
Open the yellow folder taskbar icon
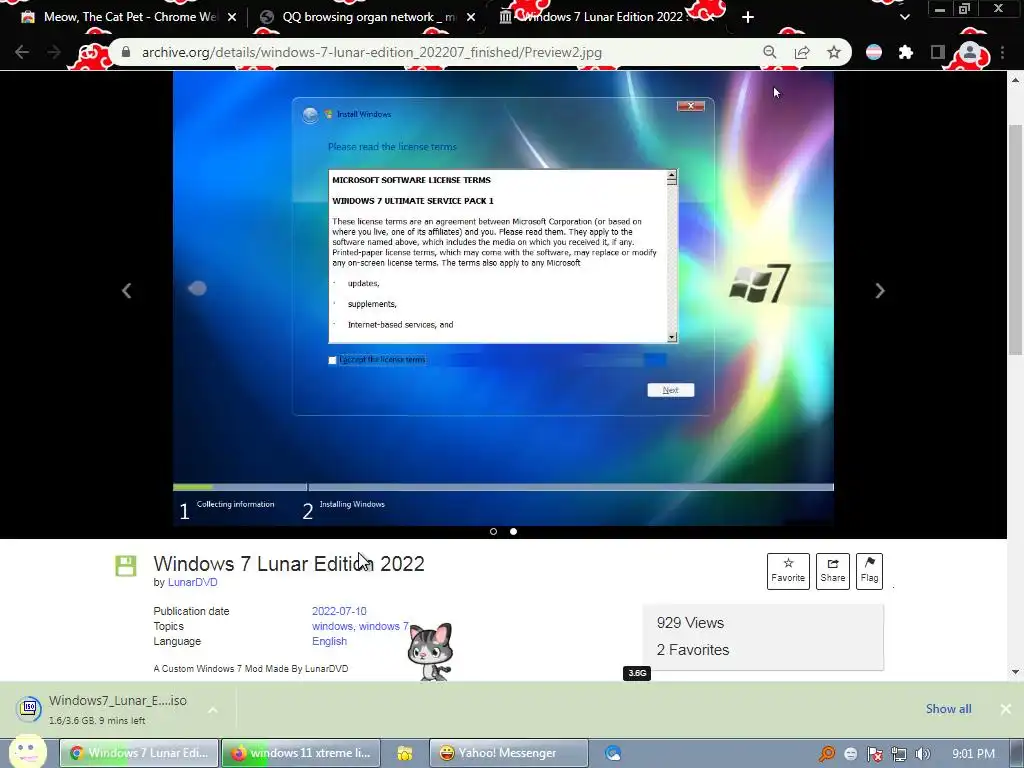[x=405, y=754]
